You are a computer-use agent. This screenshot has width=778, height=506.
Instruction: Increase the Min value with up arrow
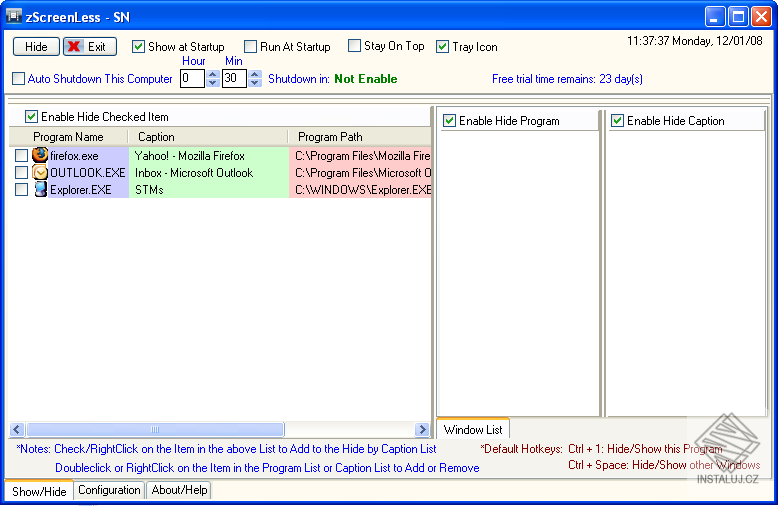(255, 74)
